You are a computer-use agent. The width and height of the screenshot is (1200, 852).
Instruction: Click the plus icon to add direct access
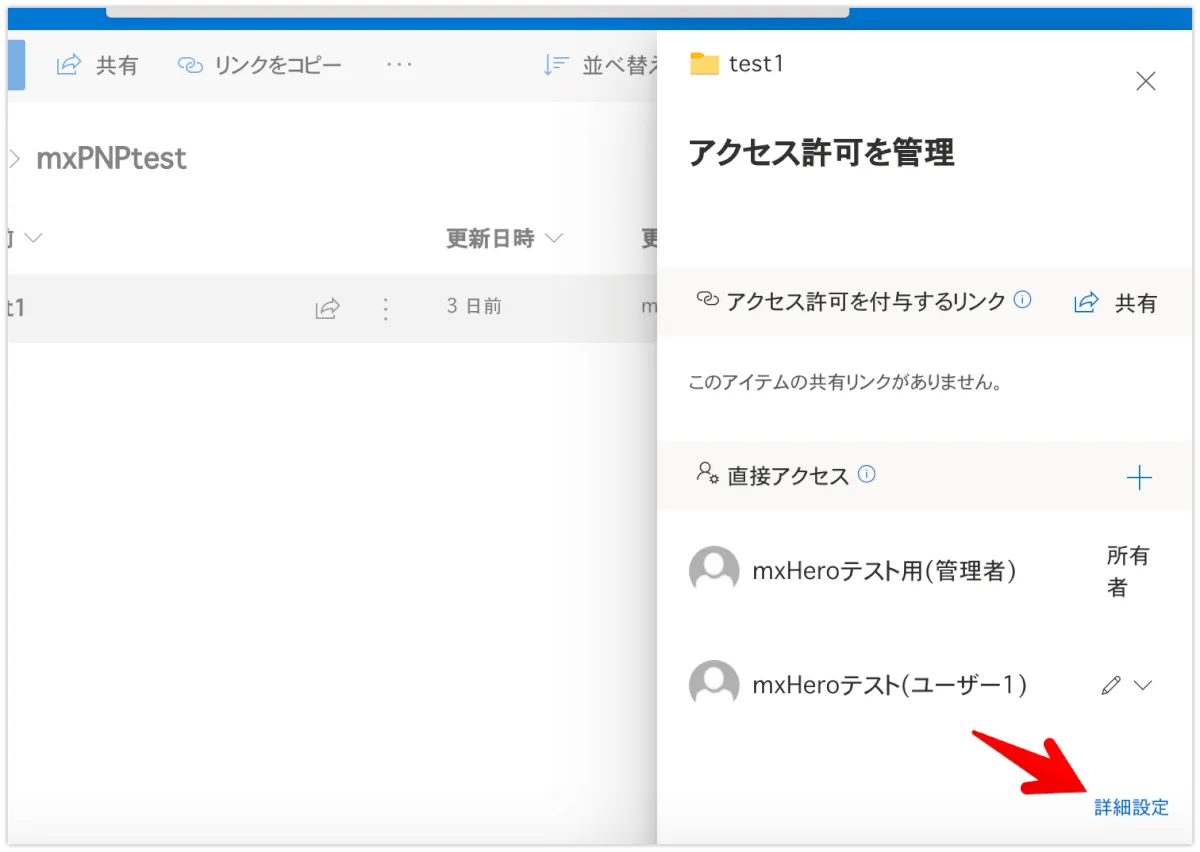click(x=1139, y=478)
